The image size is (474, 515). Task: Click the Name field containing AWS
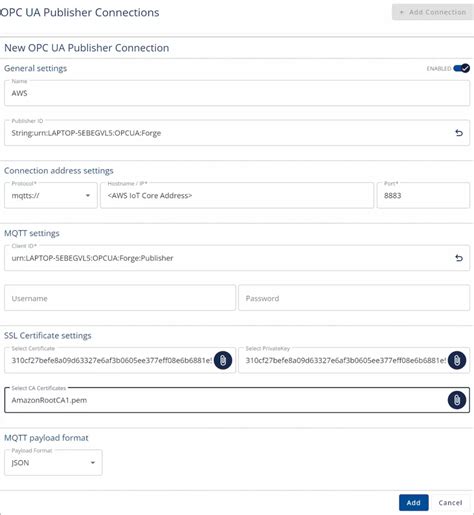(237, 93)
